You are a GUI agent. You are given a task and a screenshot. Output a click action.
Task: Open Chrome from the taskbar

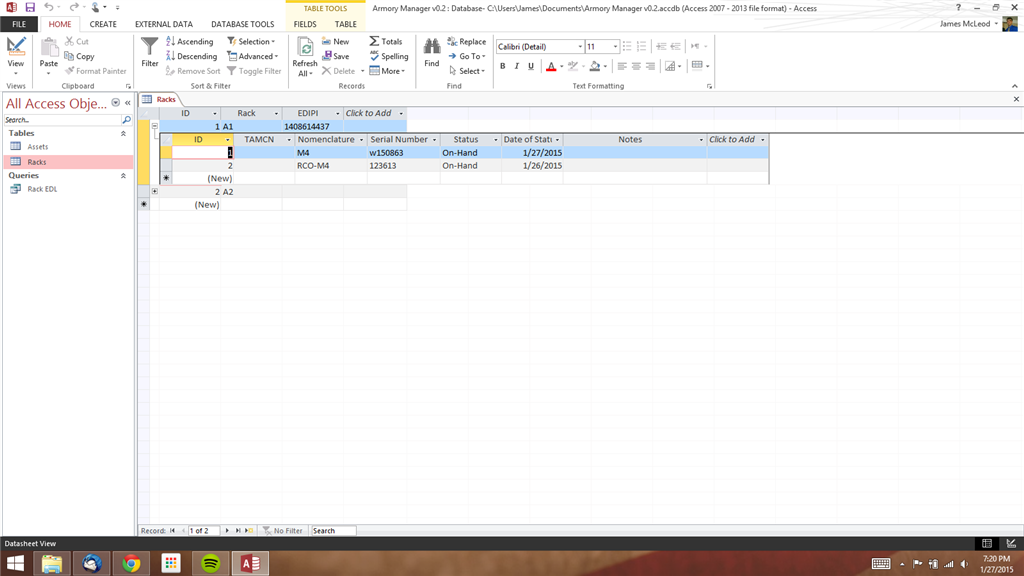click(x=131, y=563)
